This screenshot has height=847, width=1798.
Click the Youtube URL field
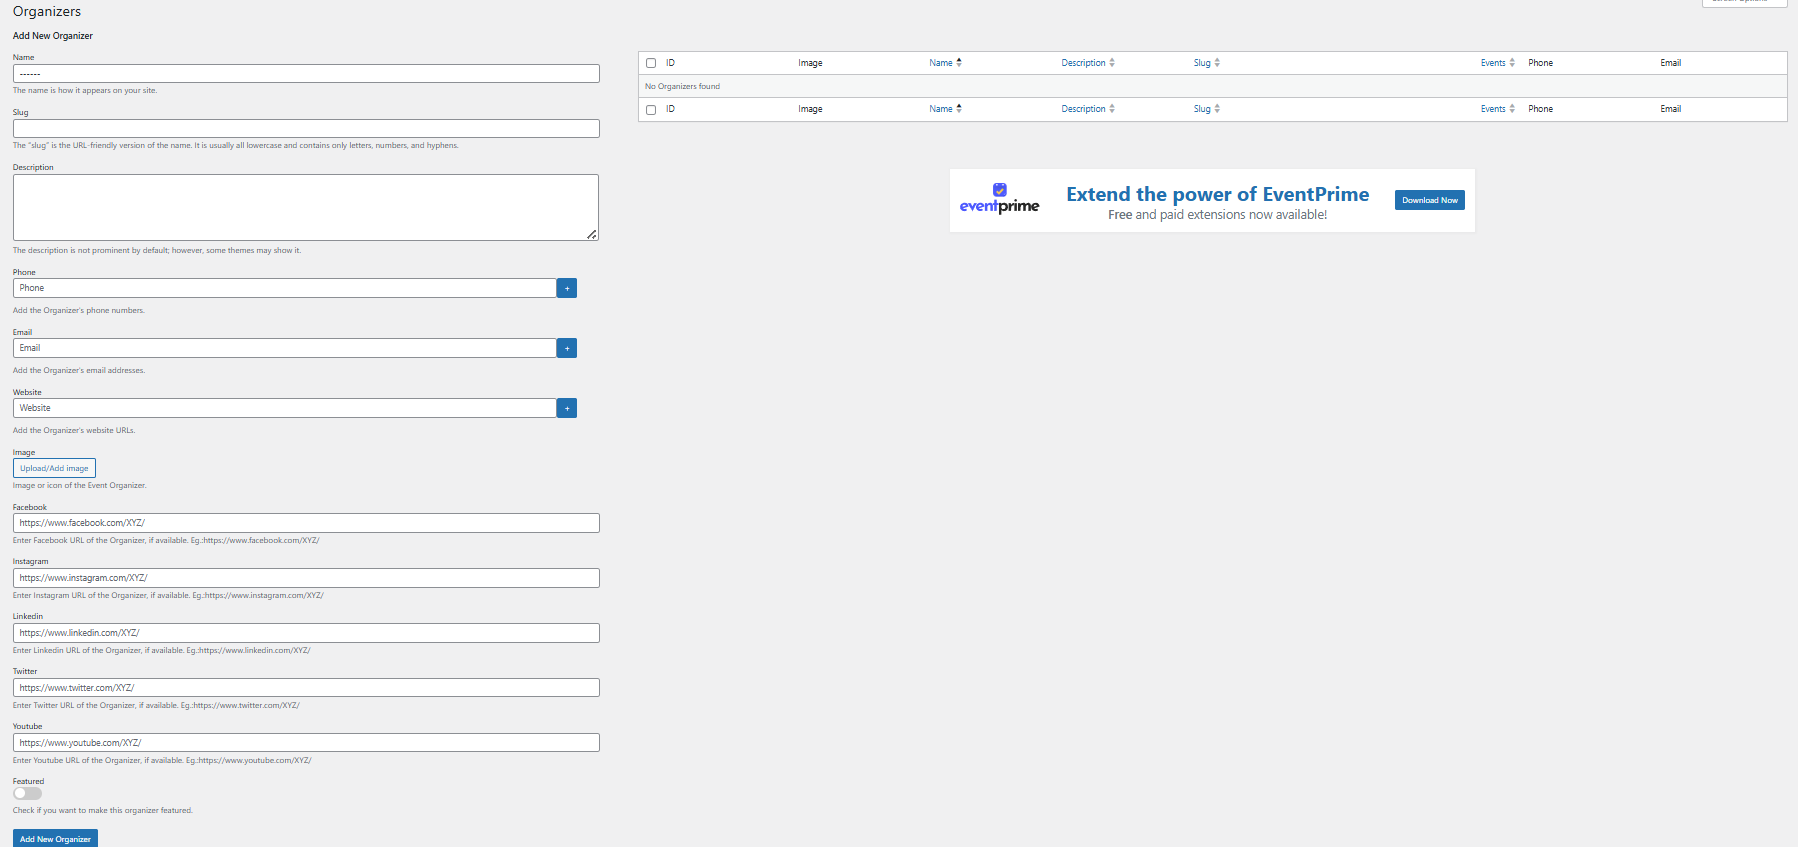306,743
